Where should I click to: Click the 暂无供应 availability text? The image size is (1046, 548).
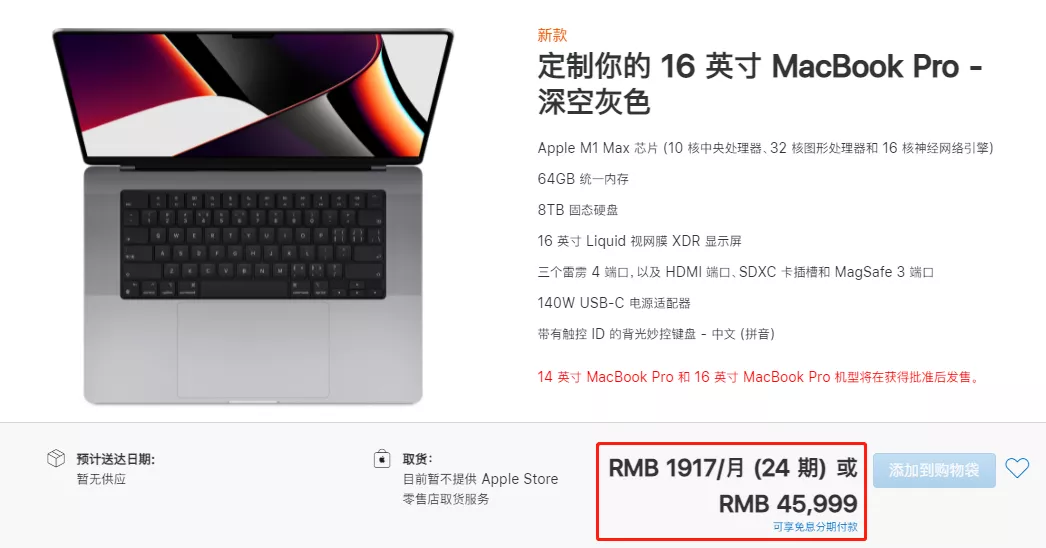tap(101, 479)
